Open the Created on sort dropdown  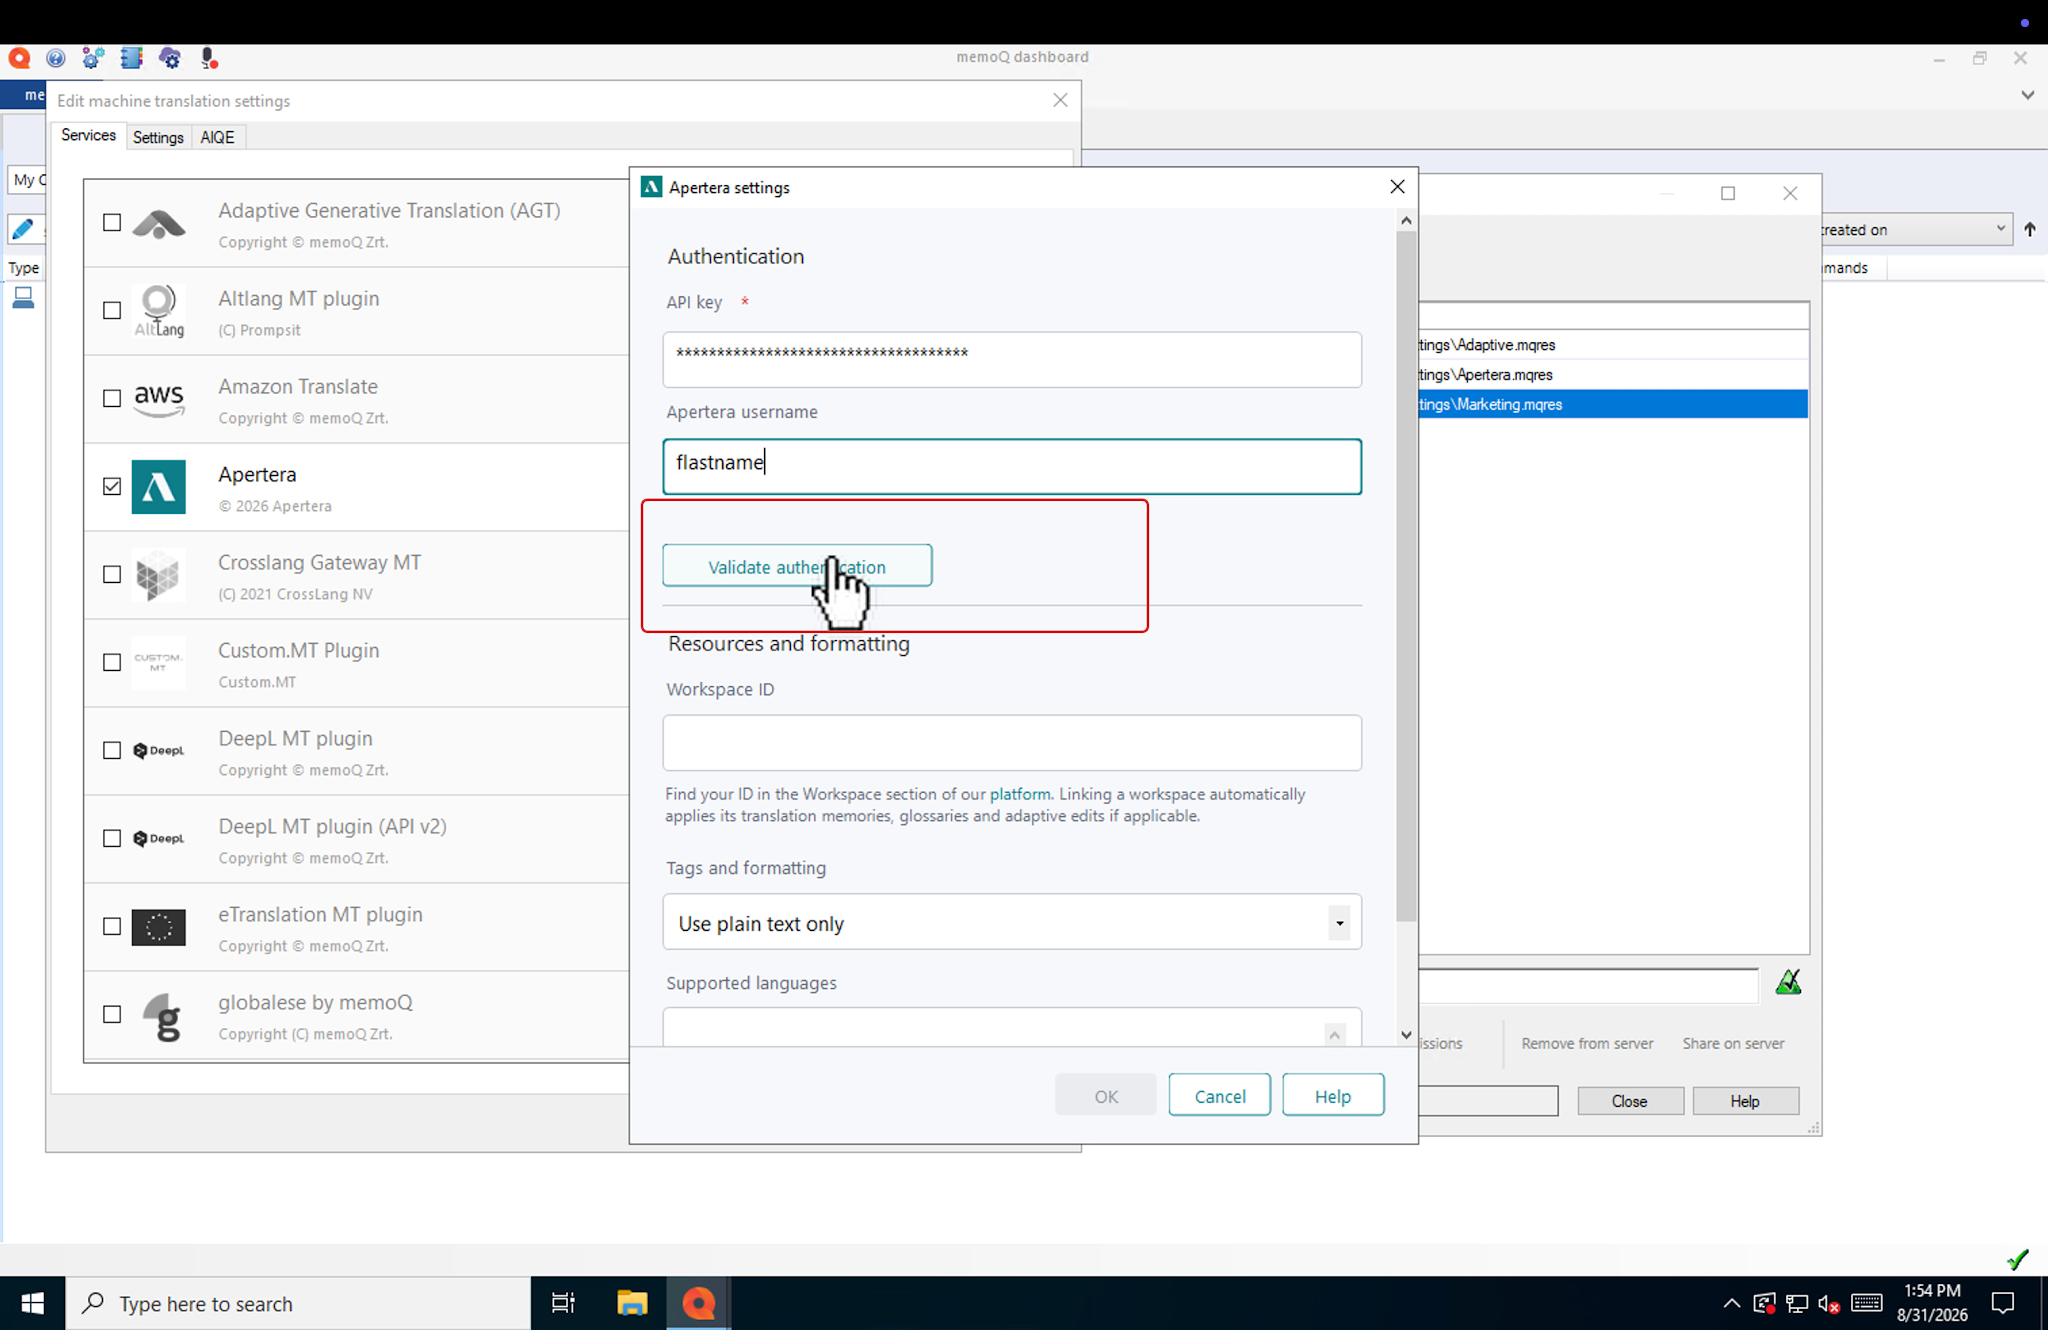coord(1913,229)
